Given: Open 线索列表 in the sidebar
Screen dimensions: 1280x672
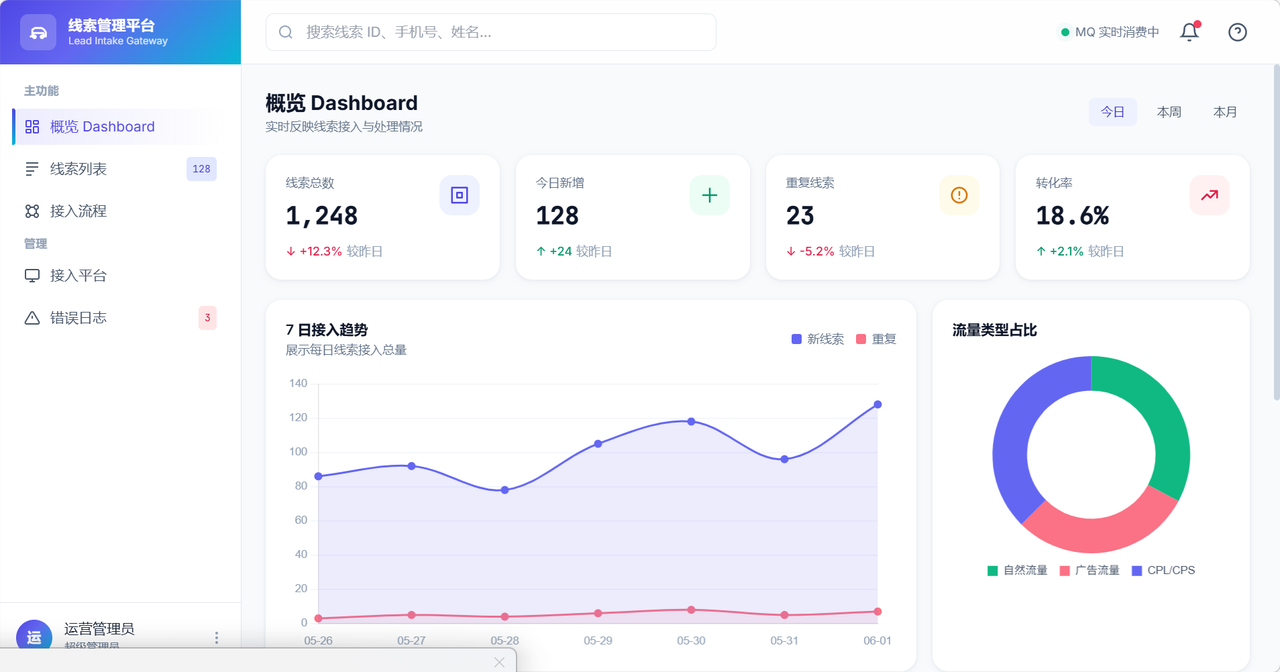Looking at the screenshot, I should point(120,169).
